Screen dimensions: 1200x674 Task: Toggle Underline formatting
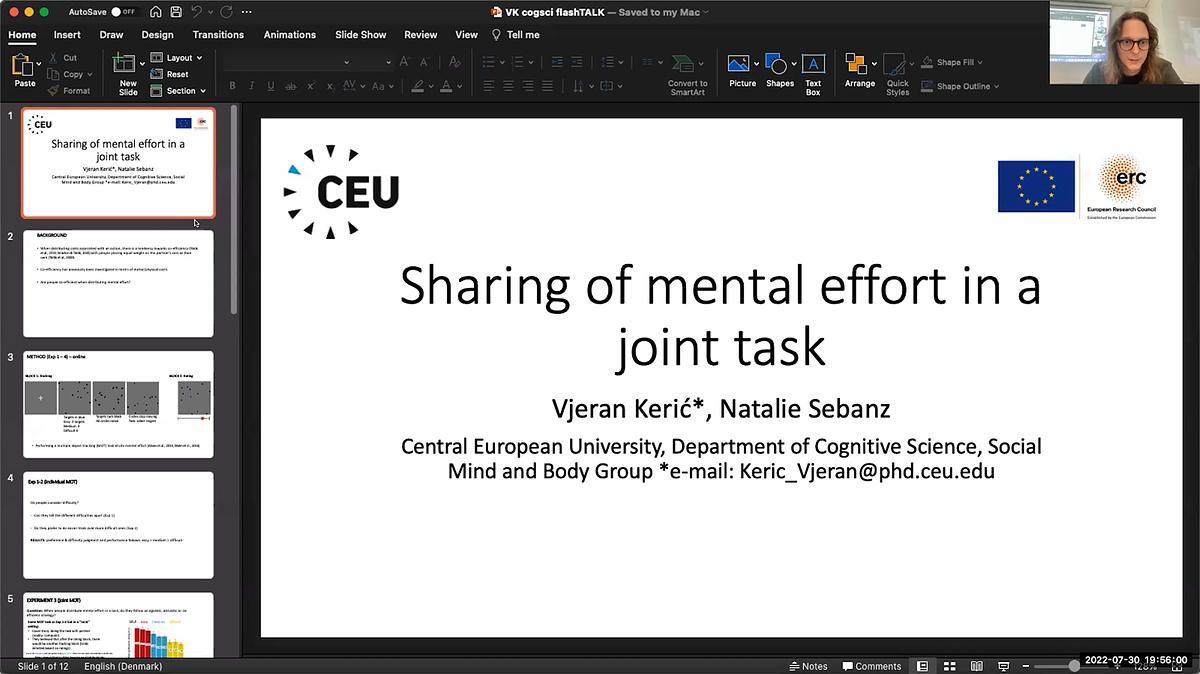coord(271,86)
